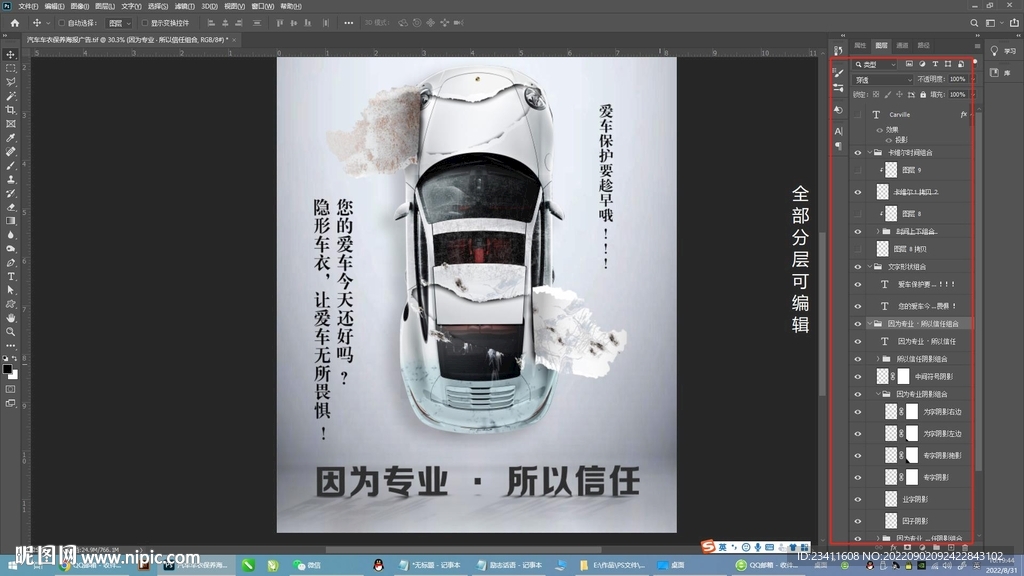The image size is (1024, 576).
Task: Click the filter by text layers icon
Action: pos(935,64)
